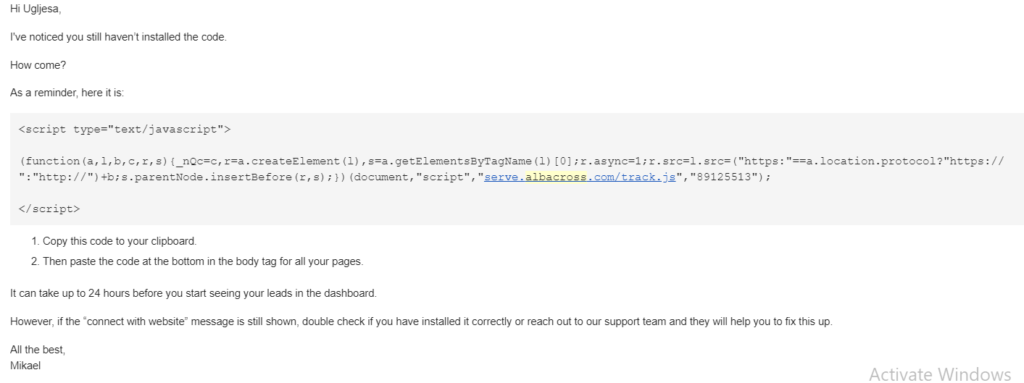Click the sender name 'Mikael'

[x=25, y=365]
